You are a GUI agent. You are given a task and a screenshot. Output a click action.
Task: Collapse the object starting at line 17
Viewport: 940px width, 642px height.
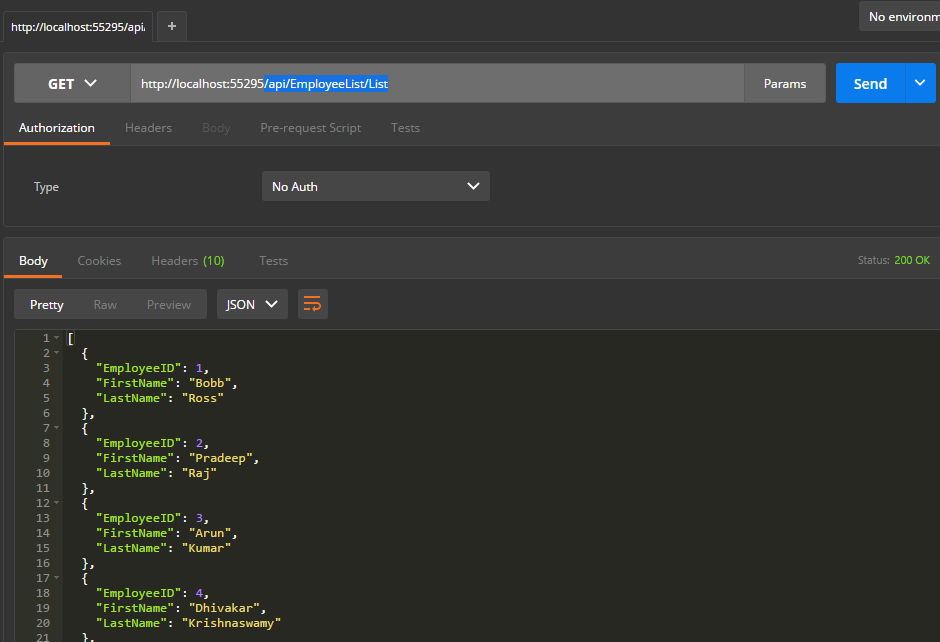pyautogui.click(x=56, y=579)
